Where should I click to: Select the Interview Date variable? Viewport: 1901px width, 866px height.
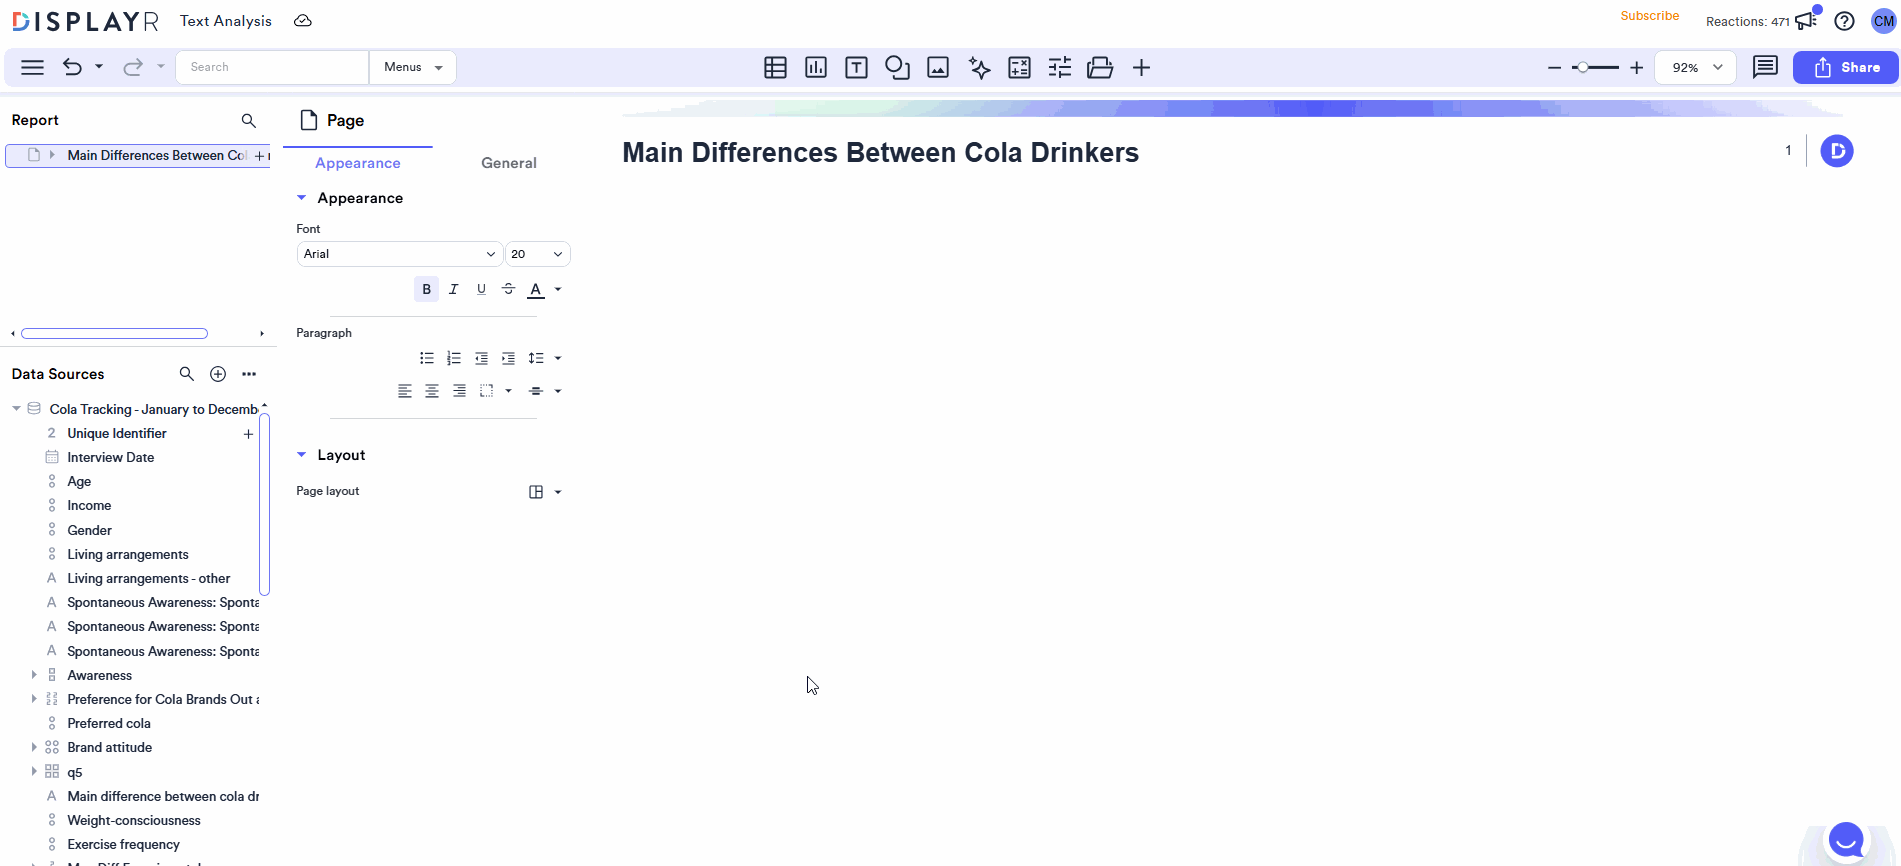pyautogui.click(x=110, y=457)
